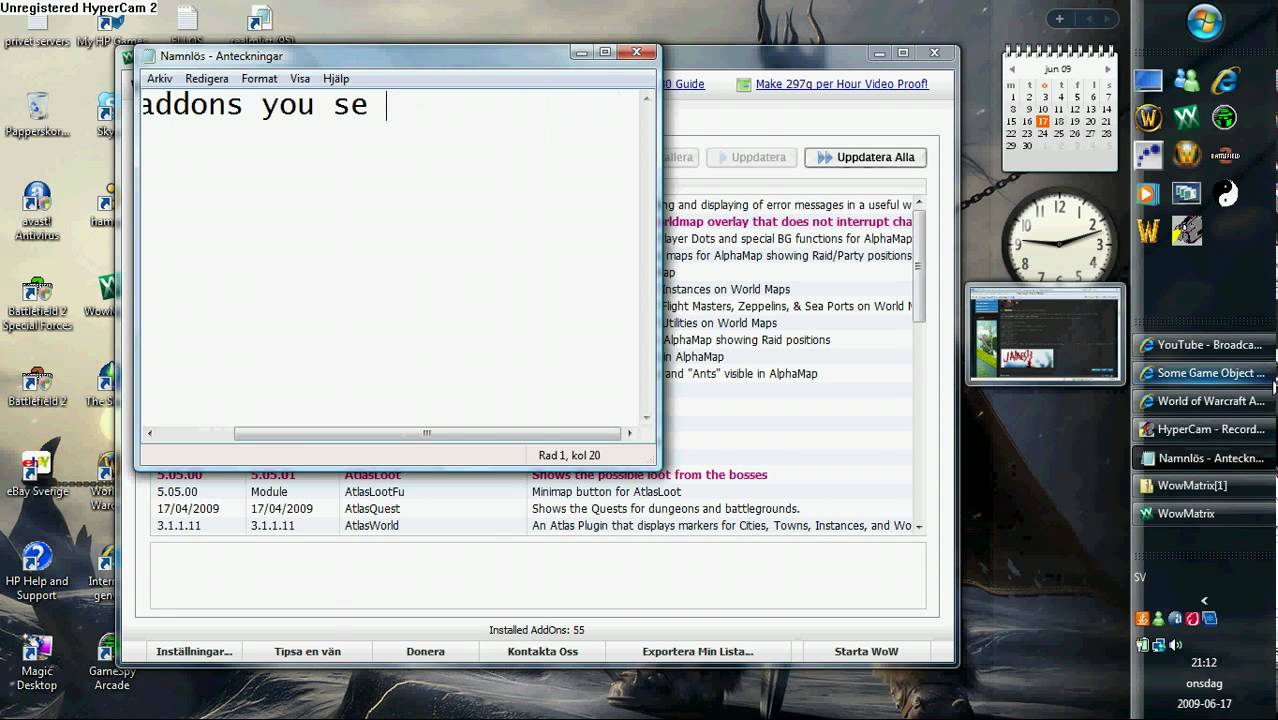Switch to Some Game Object taskbar item
Screen dimensions: 1278x720
click(1203, 373)
